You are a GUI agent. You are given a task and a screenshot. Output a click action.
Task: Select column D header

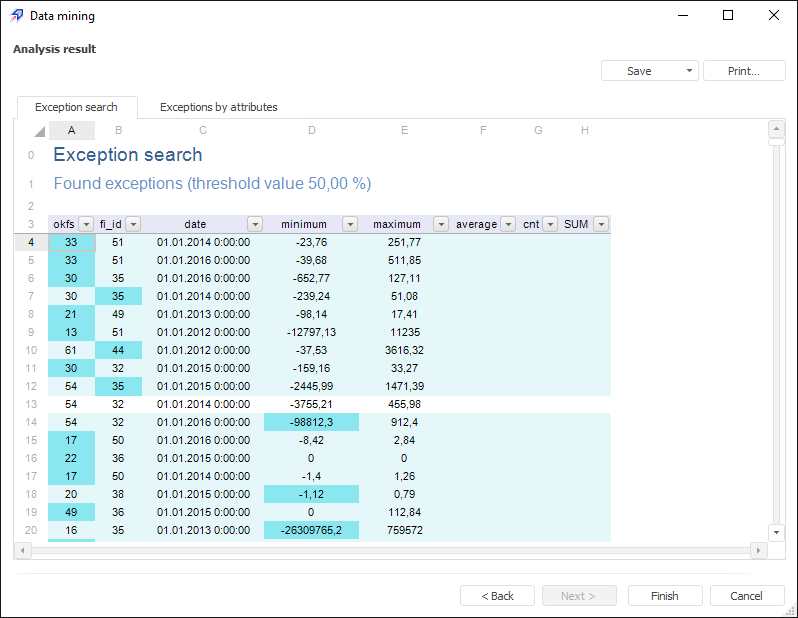point(312,130)
